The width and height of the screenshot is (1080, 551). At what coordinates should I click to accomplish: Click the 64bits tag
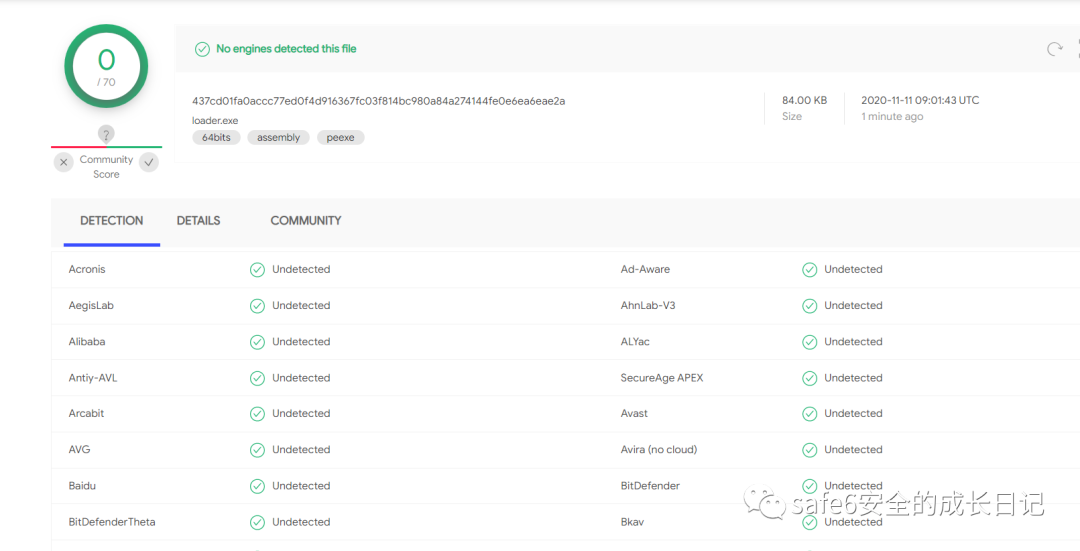[216, 138]
